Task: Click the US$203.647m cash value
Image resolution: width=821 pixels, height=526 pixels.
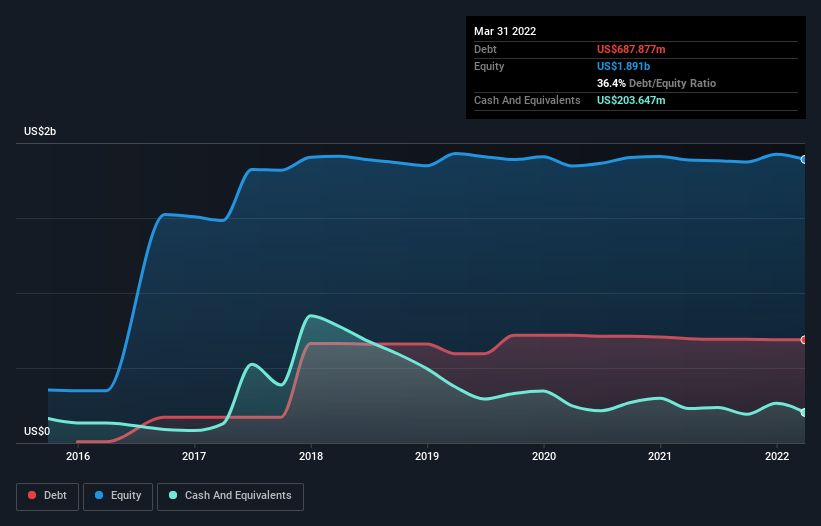Action: [x=631, y=100]
